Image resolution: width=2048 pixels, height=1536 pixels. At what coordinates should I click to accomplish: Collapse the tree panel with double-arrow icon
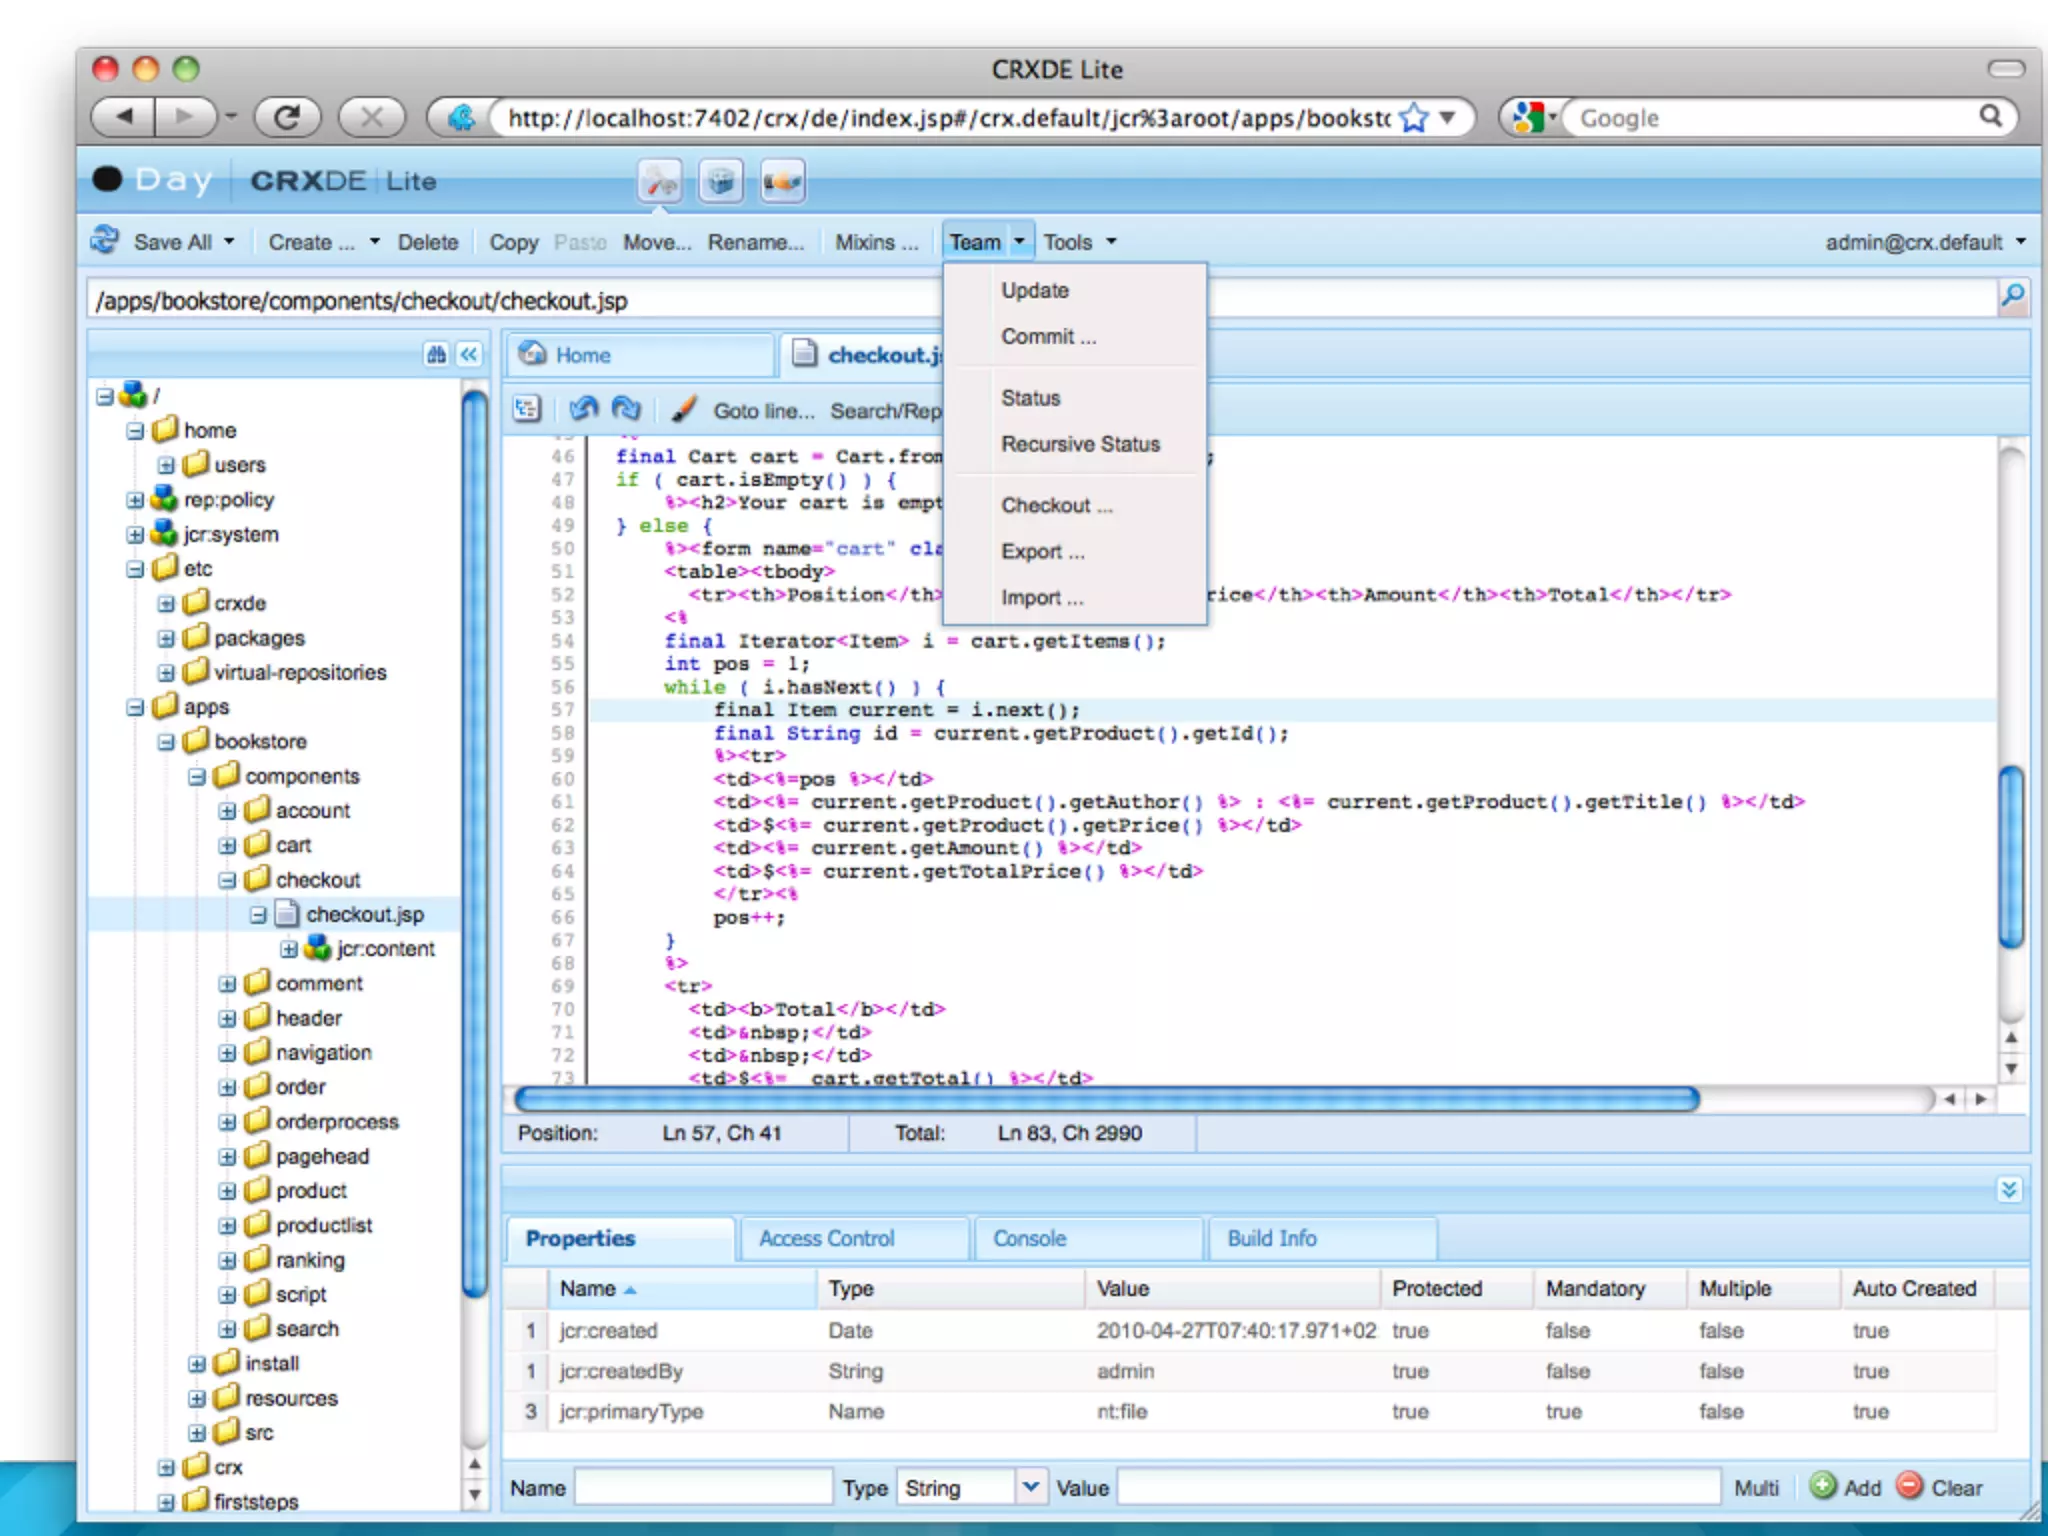click(x=469, y=354)
